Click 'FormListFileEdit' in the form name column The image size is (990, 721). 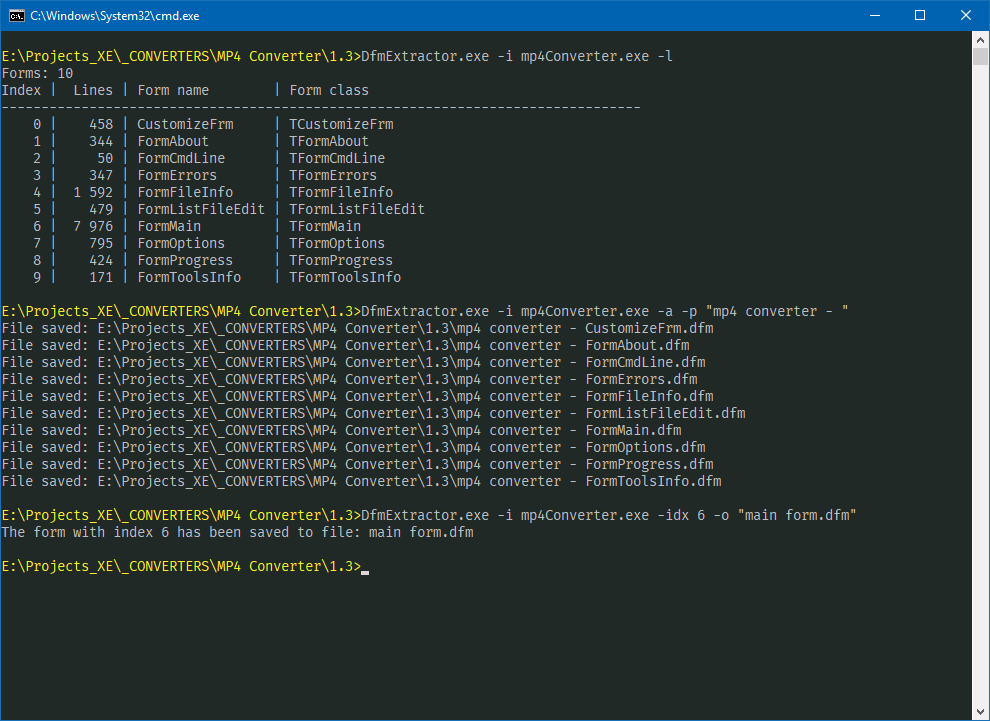(201, 210)
